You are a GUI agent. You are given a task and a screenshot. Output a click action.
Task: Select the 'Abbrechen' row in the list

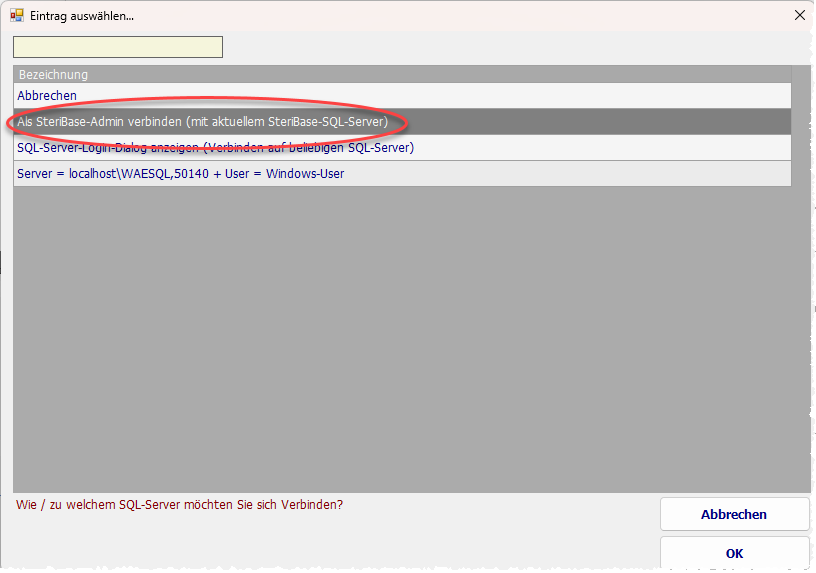[402, 96]
